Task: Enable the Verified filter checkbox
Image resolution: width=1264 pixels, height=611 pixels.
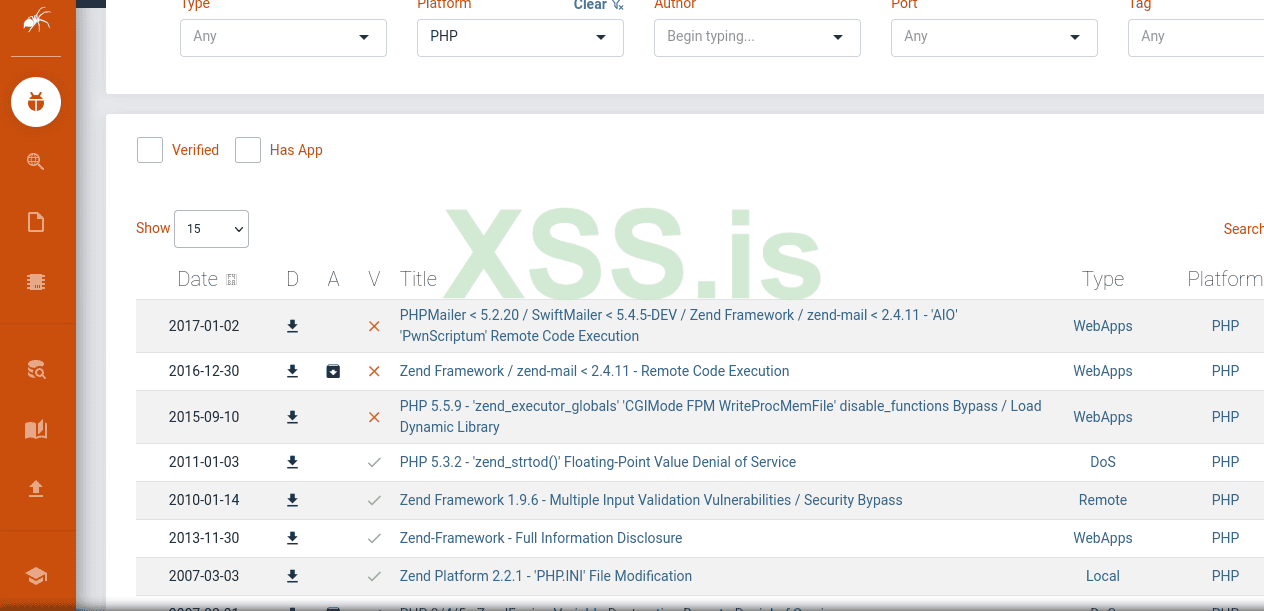Action: [150, 150]
